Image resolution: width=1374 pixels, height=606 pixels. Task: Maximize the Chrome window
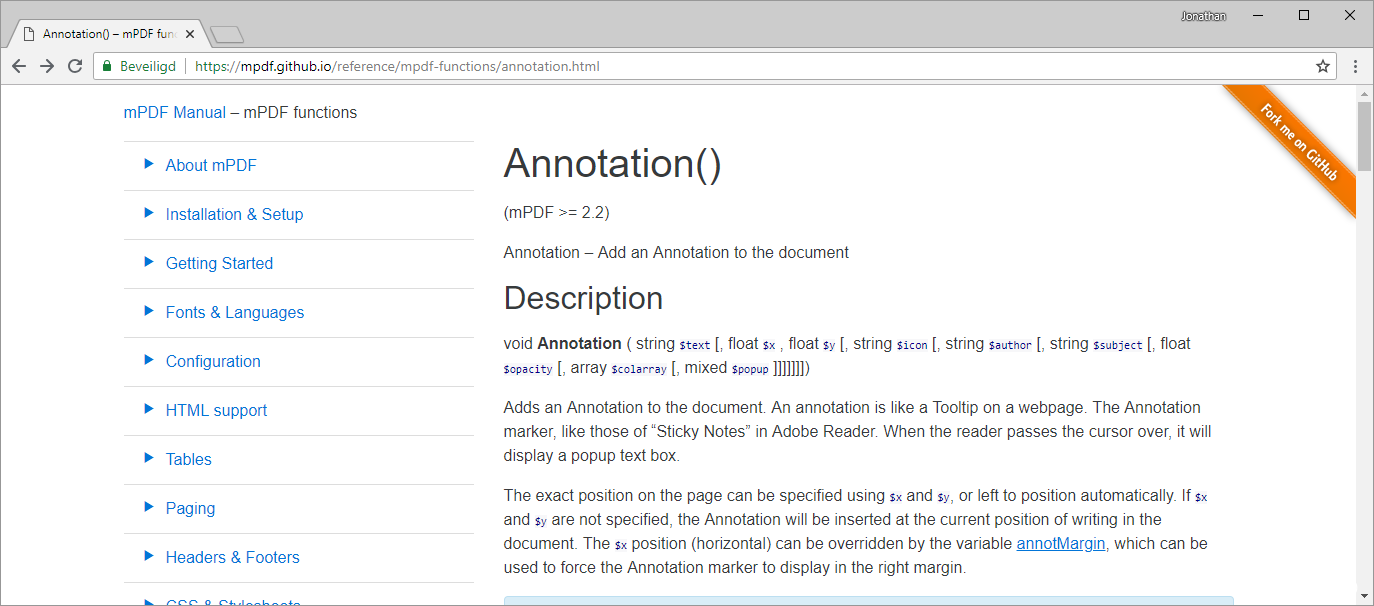pos(1304,15)
